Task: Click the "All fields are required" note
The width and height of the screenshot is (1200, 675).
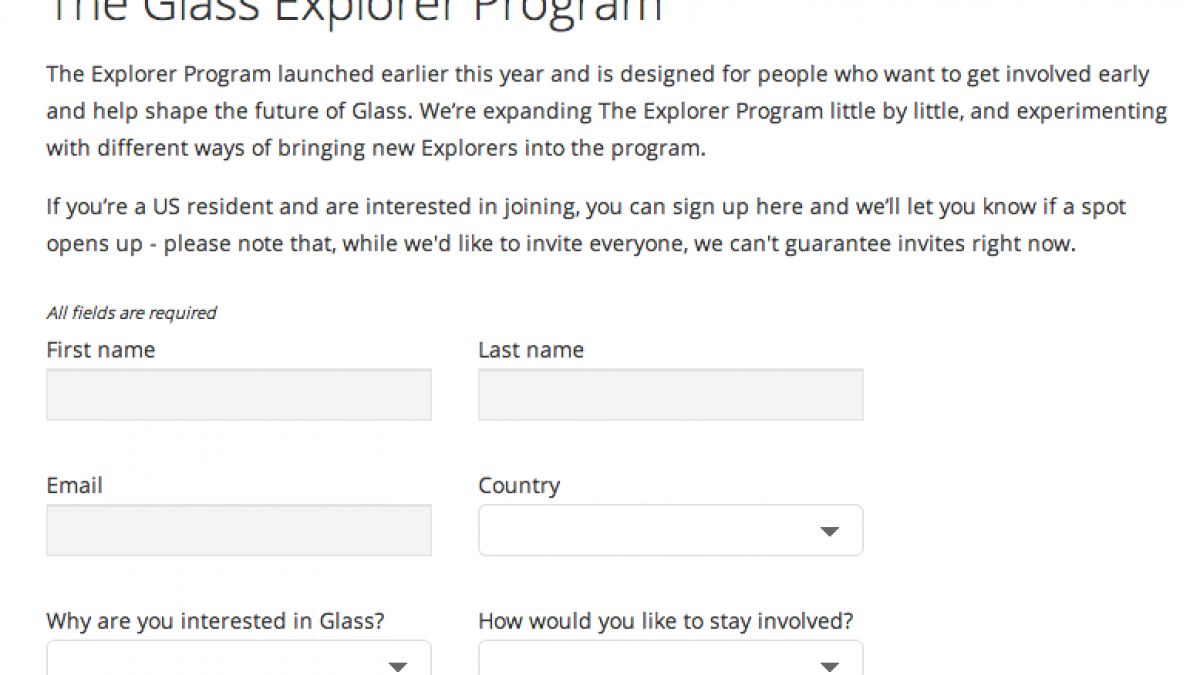Action: coord(131,313)
